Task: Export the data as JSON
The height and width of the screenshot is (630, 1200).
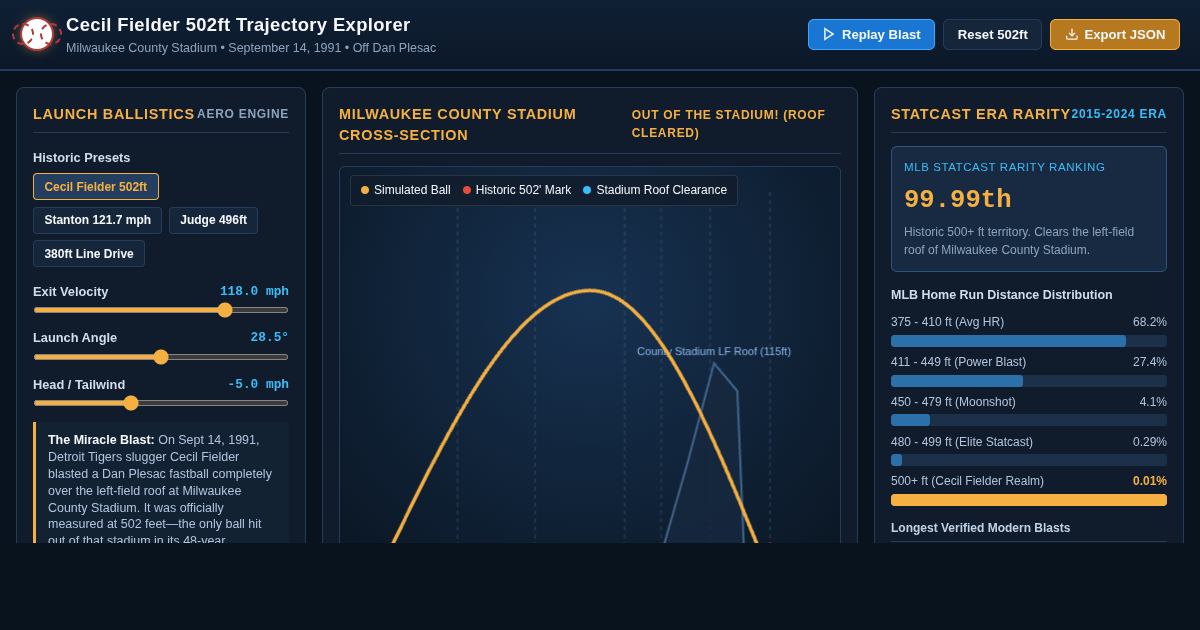Action: 1115,34
